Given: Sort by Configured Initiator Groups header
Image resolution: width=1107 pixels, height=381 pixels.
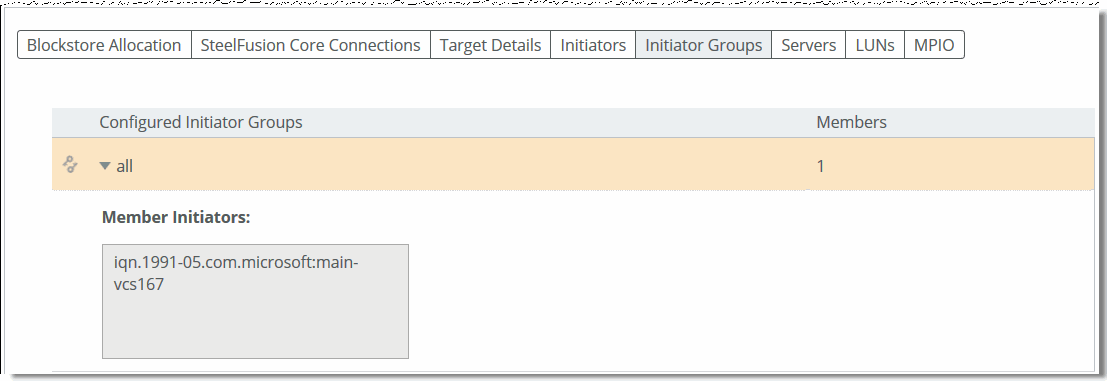Looking at the screenshot, I should click(x=201, y=122).
